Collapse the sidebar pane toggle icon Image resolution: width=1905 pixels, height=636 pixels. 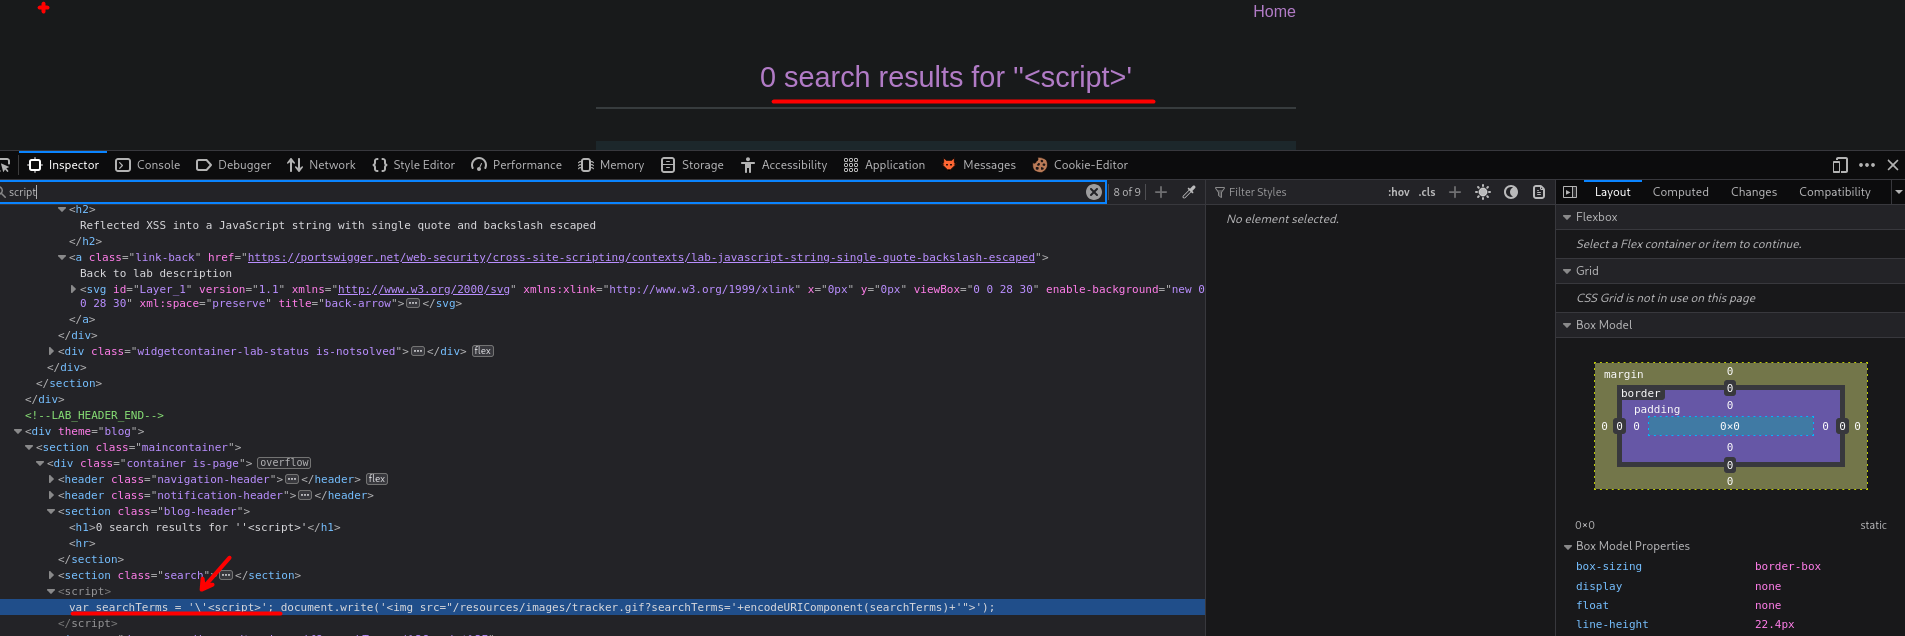coord(1570,192)
